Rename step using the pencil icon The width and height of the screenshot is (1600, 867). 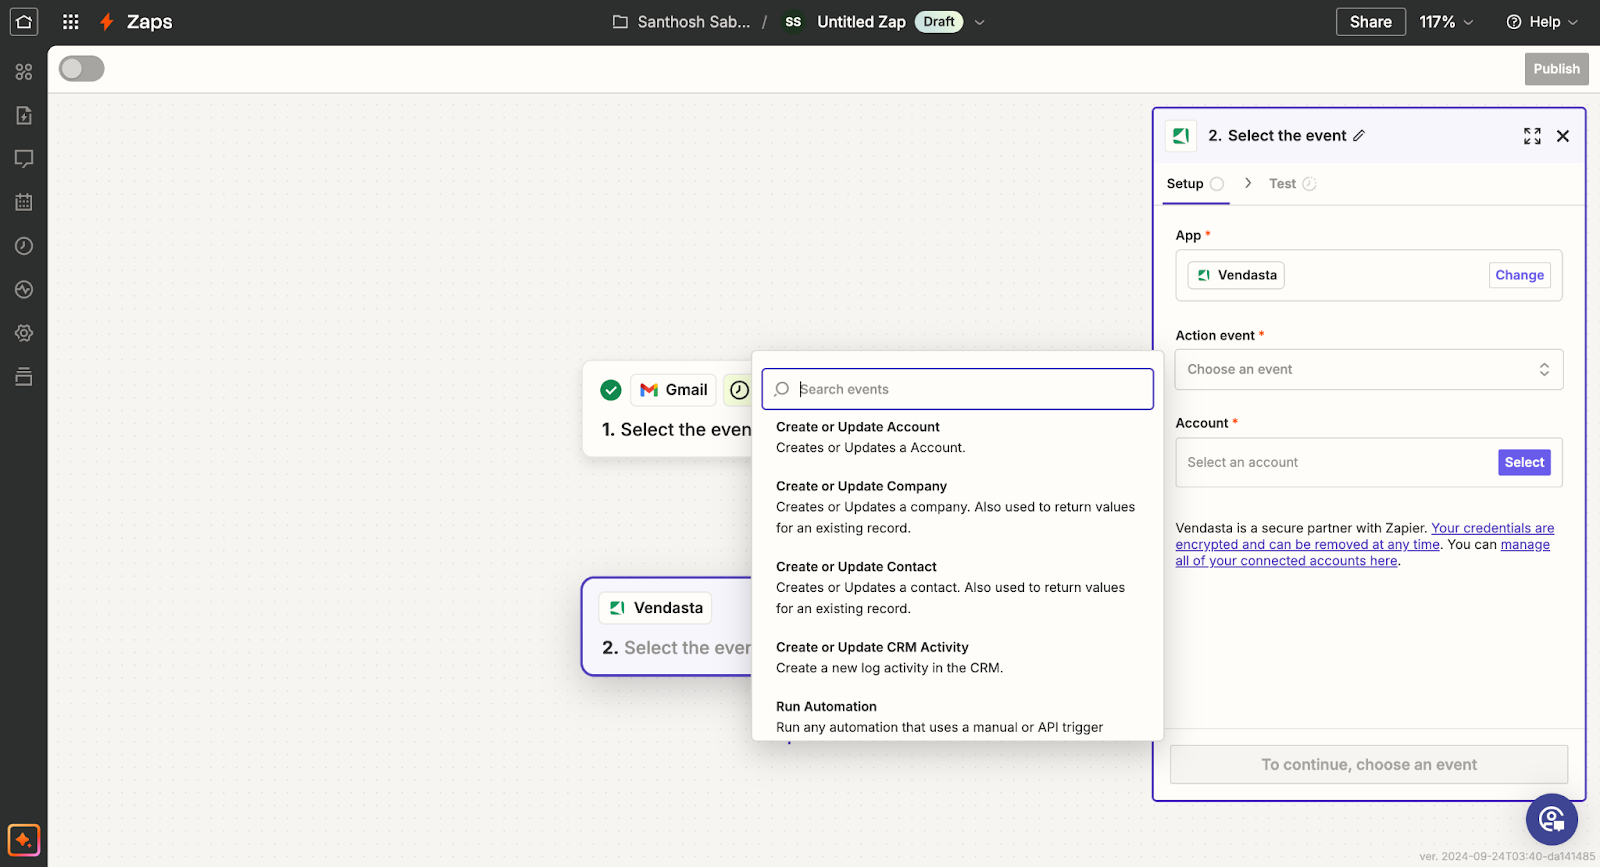[1359, 136]
